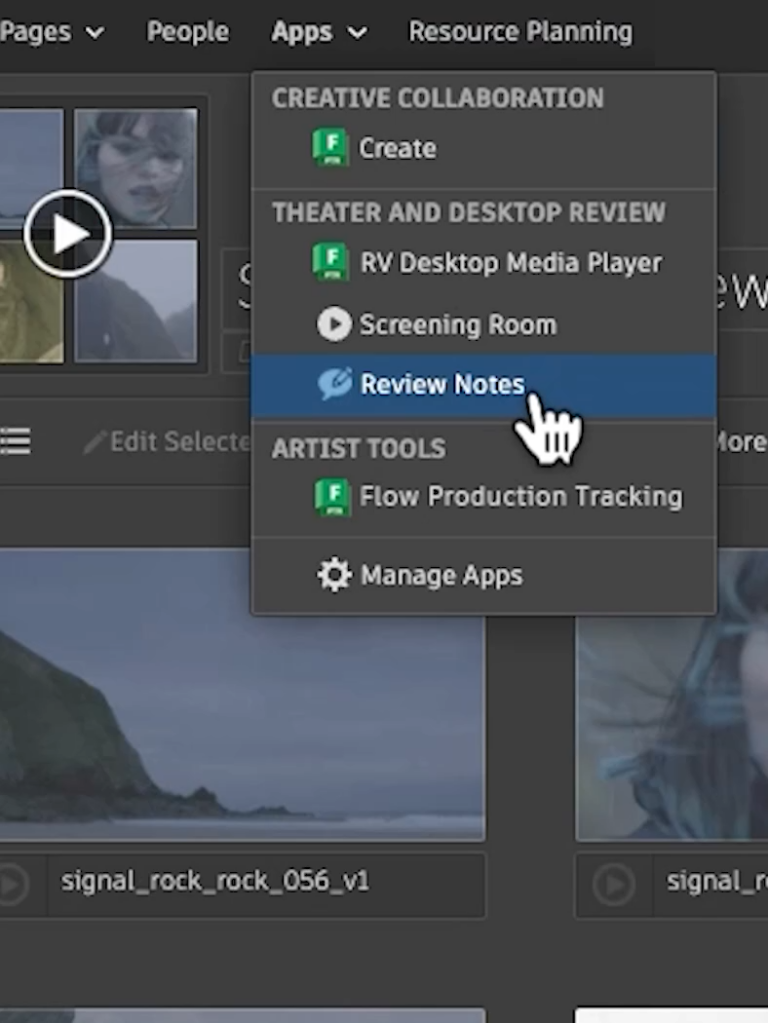The height and width of the screenshot is (1023, 768).
Task: Click the THEATER AND DESKTOP REVIEW header
Action: 469,212
